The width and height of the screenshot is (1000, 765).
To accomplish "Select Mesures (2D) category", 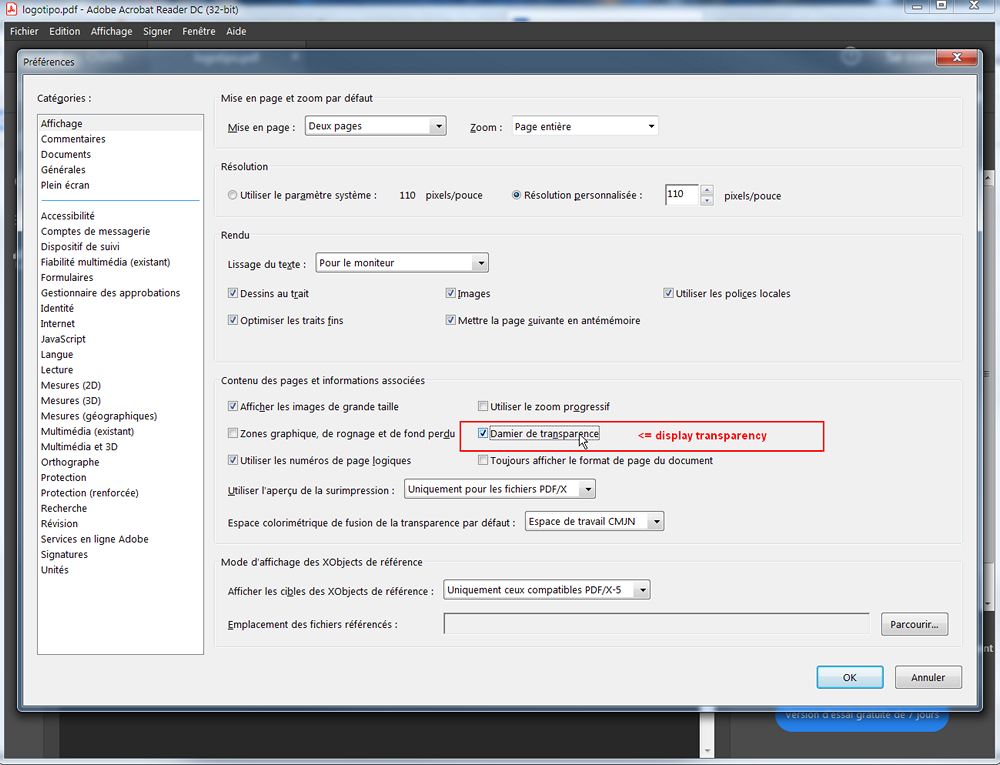I will click(120, 385).
